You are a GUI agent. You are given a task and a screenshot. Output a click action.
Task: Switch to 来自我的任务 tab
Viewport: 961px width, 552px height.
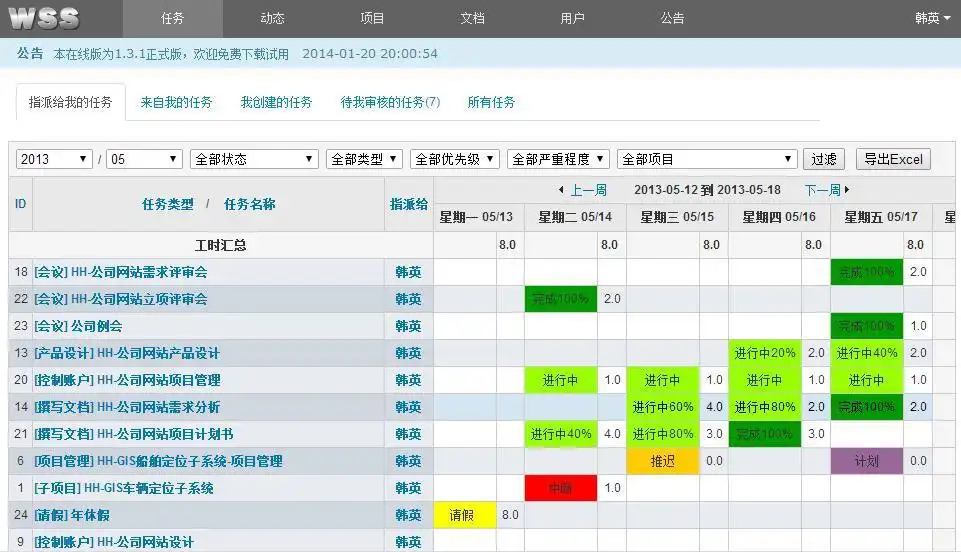pos(176,102)
